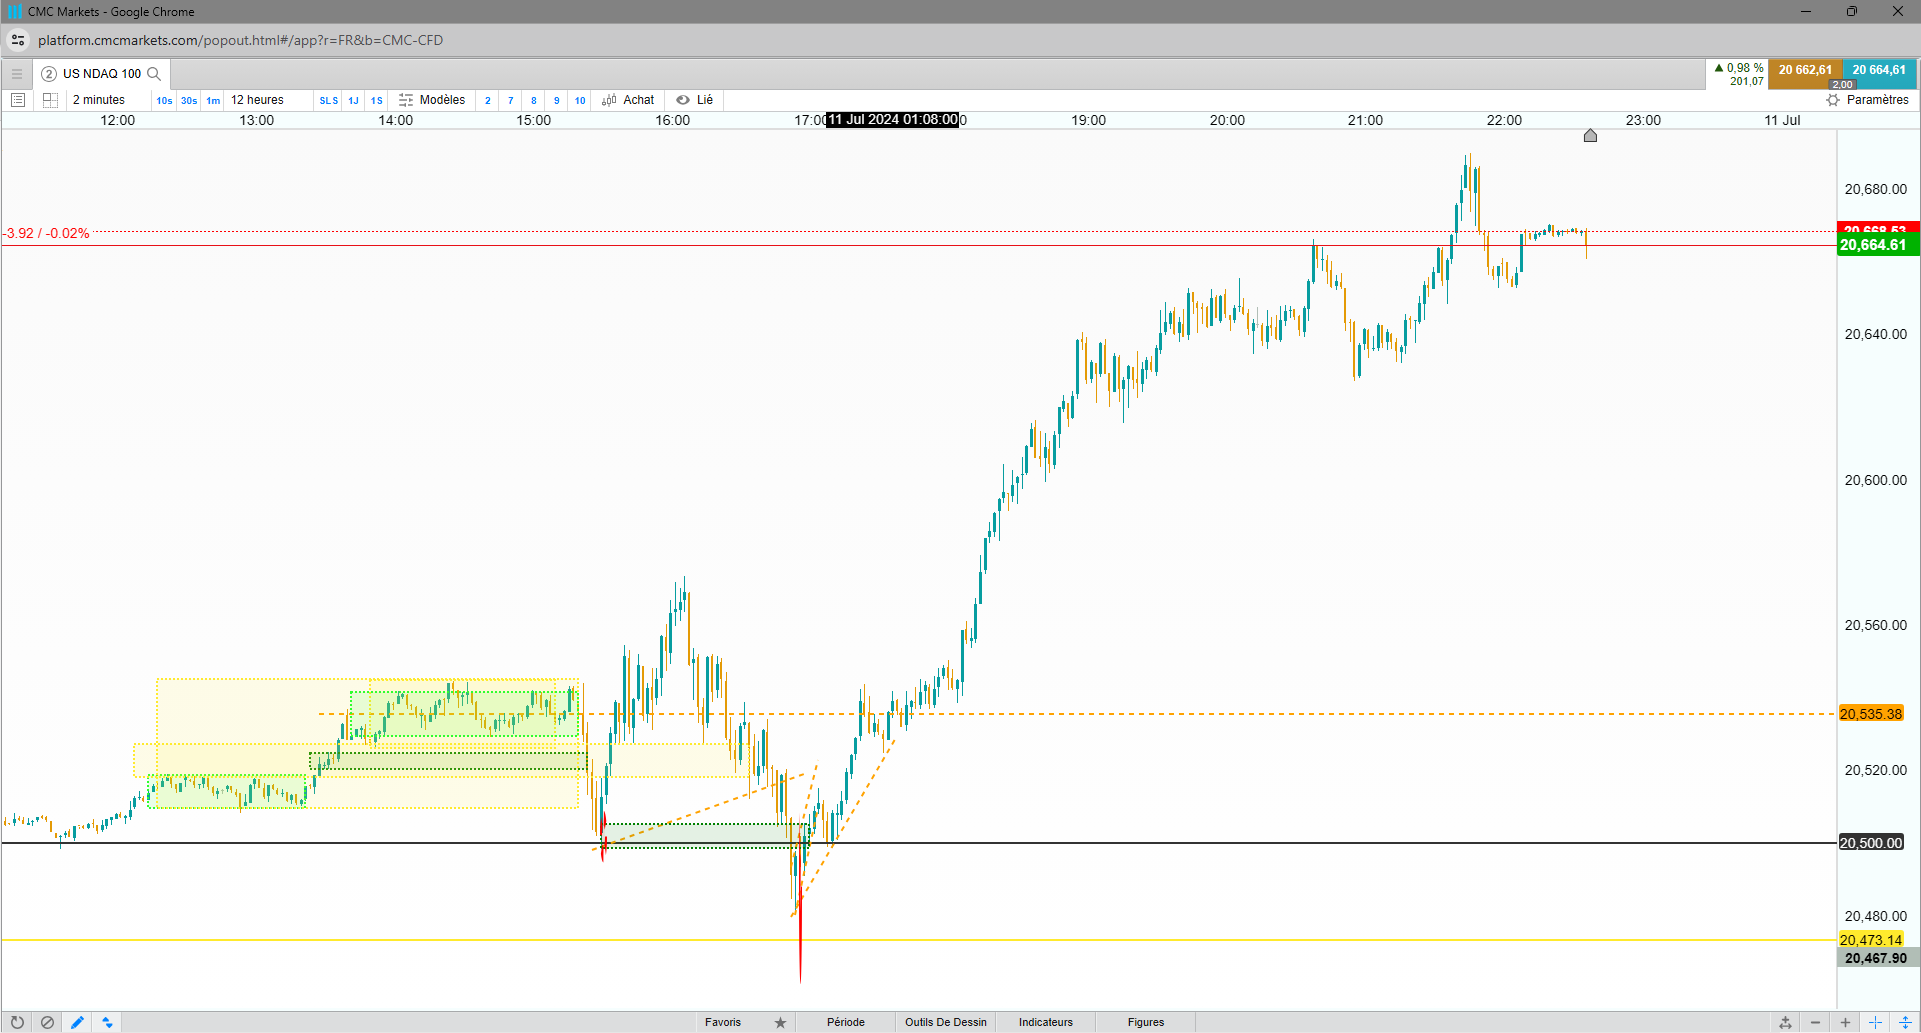
Task: Open the 2 minutes interval dropdown
Action: (x=99, y=100)
